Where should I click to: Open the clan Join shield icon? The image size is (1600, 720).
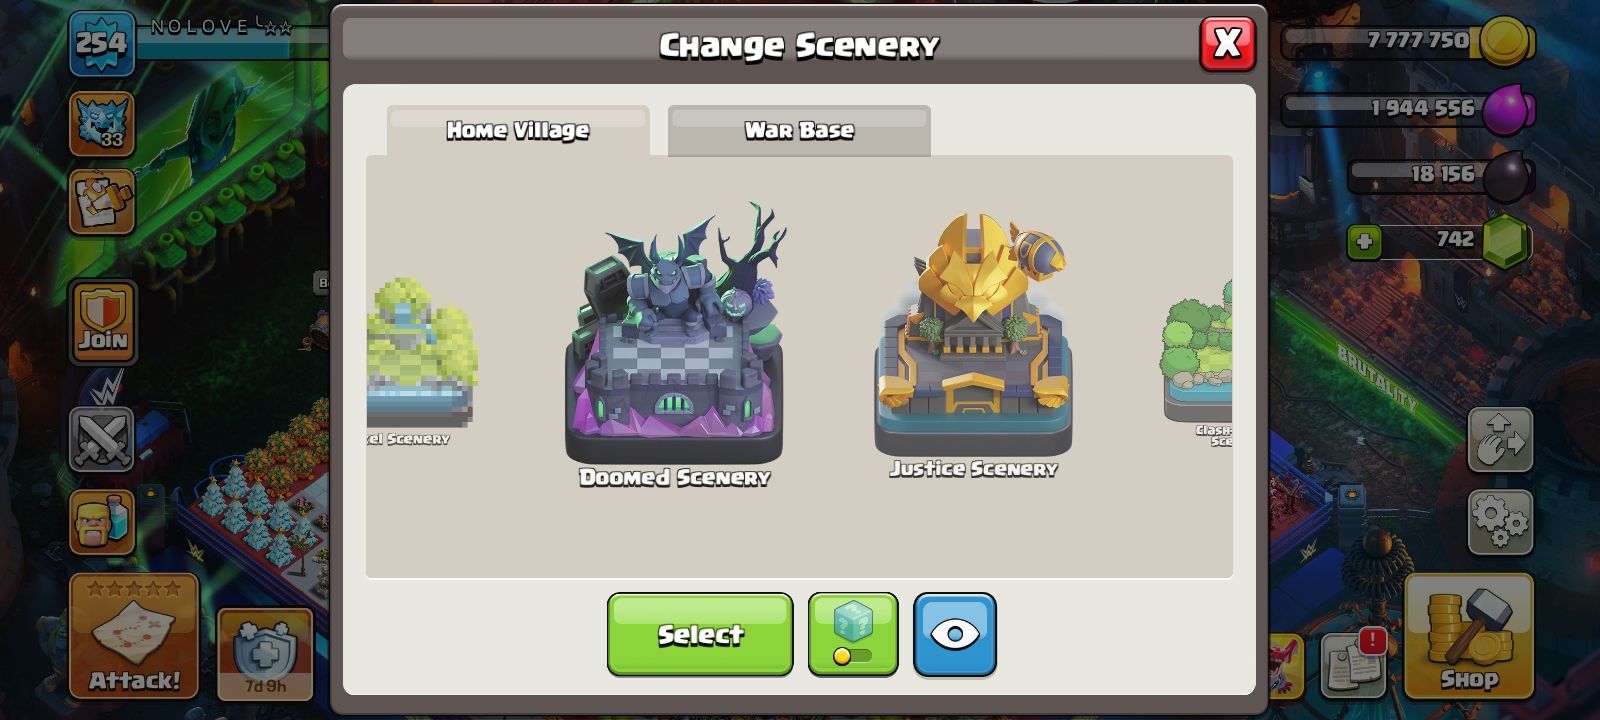[x=102, y=322]
